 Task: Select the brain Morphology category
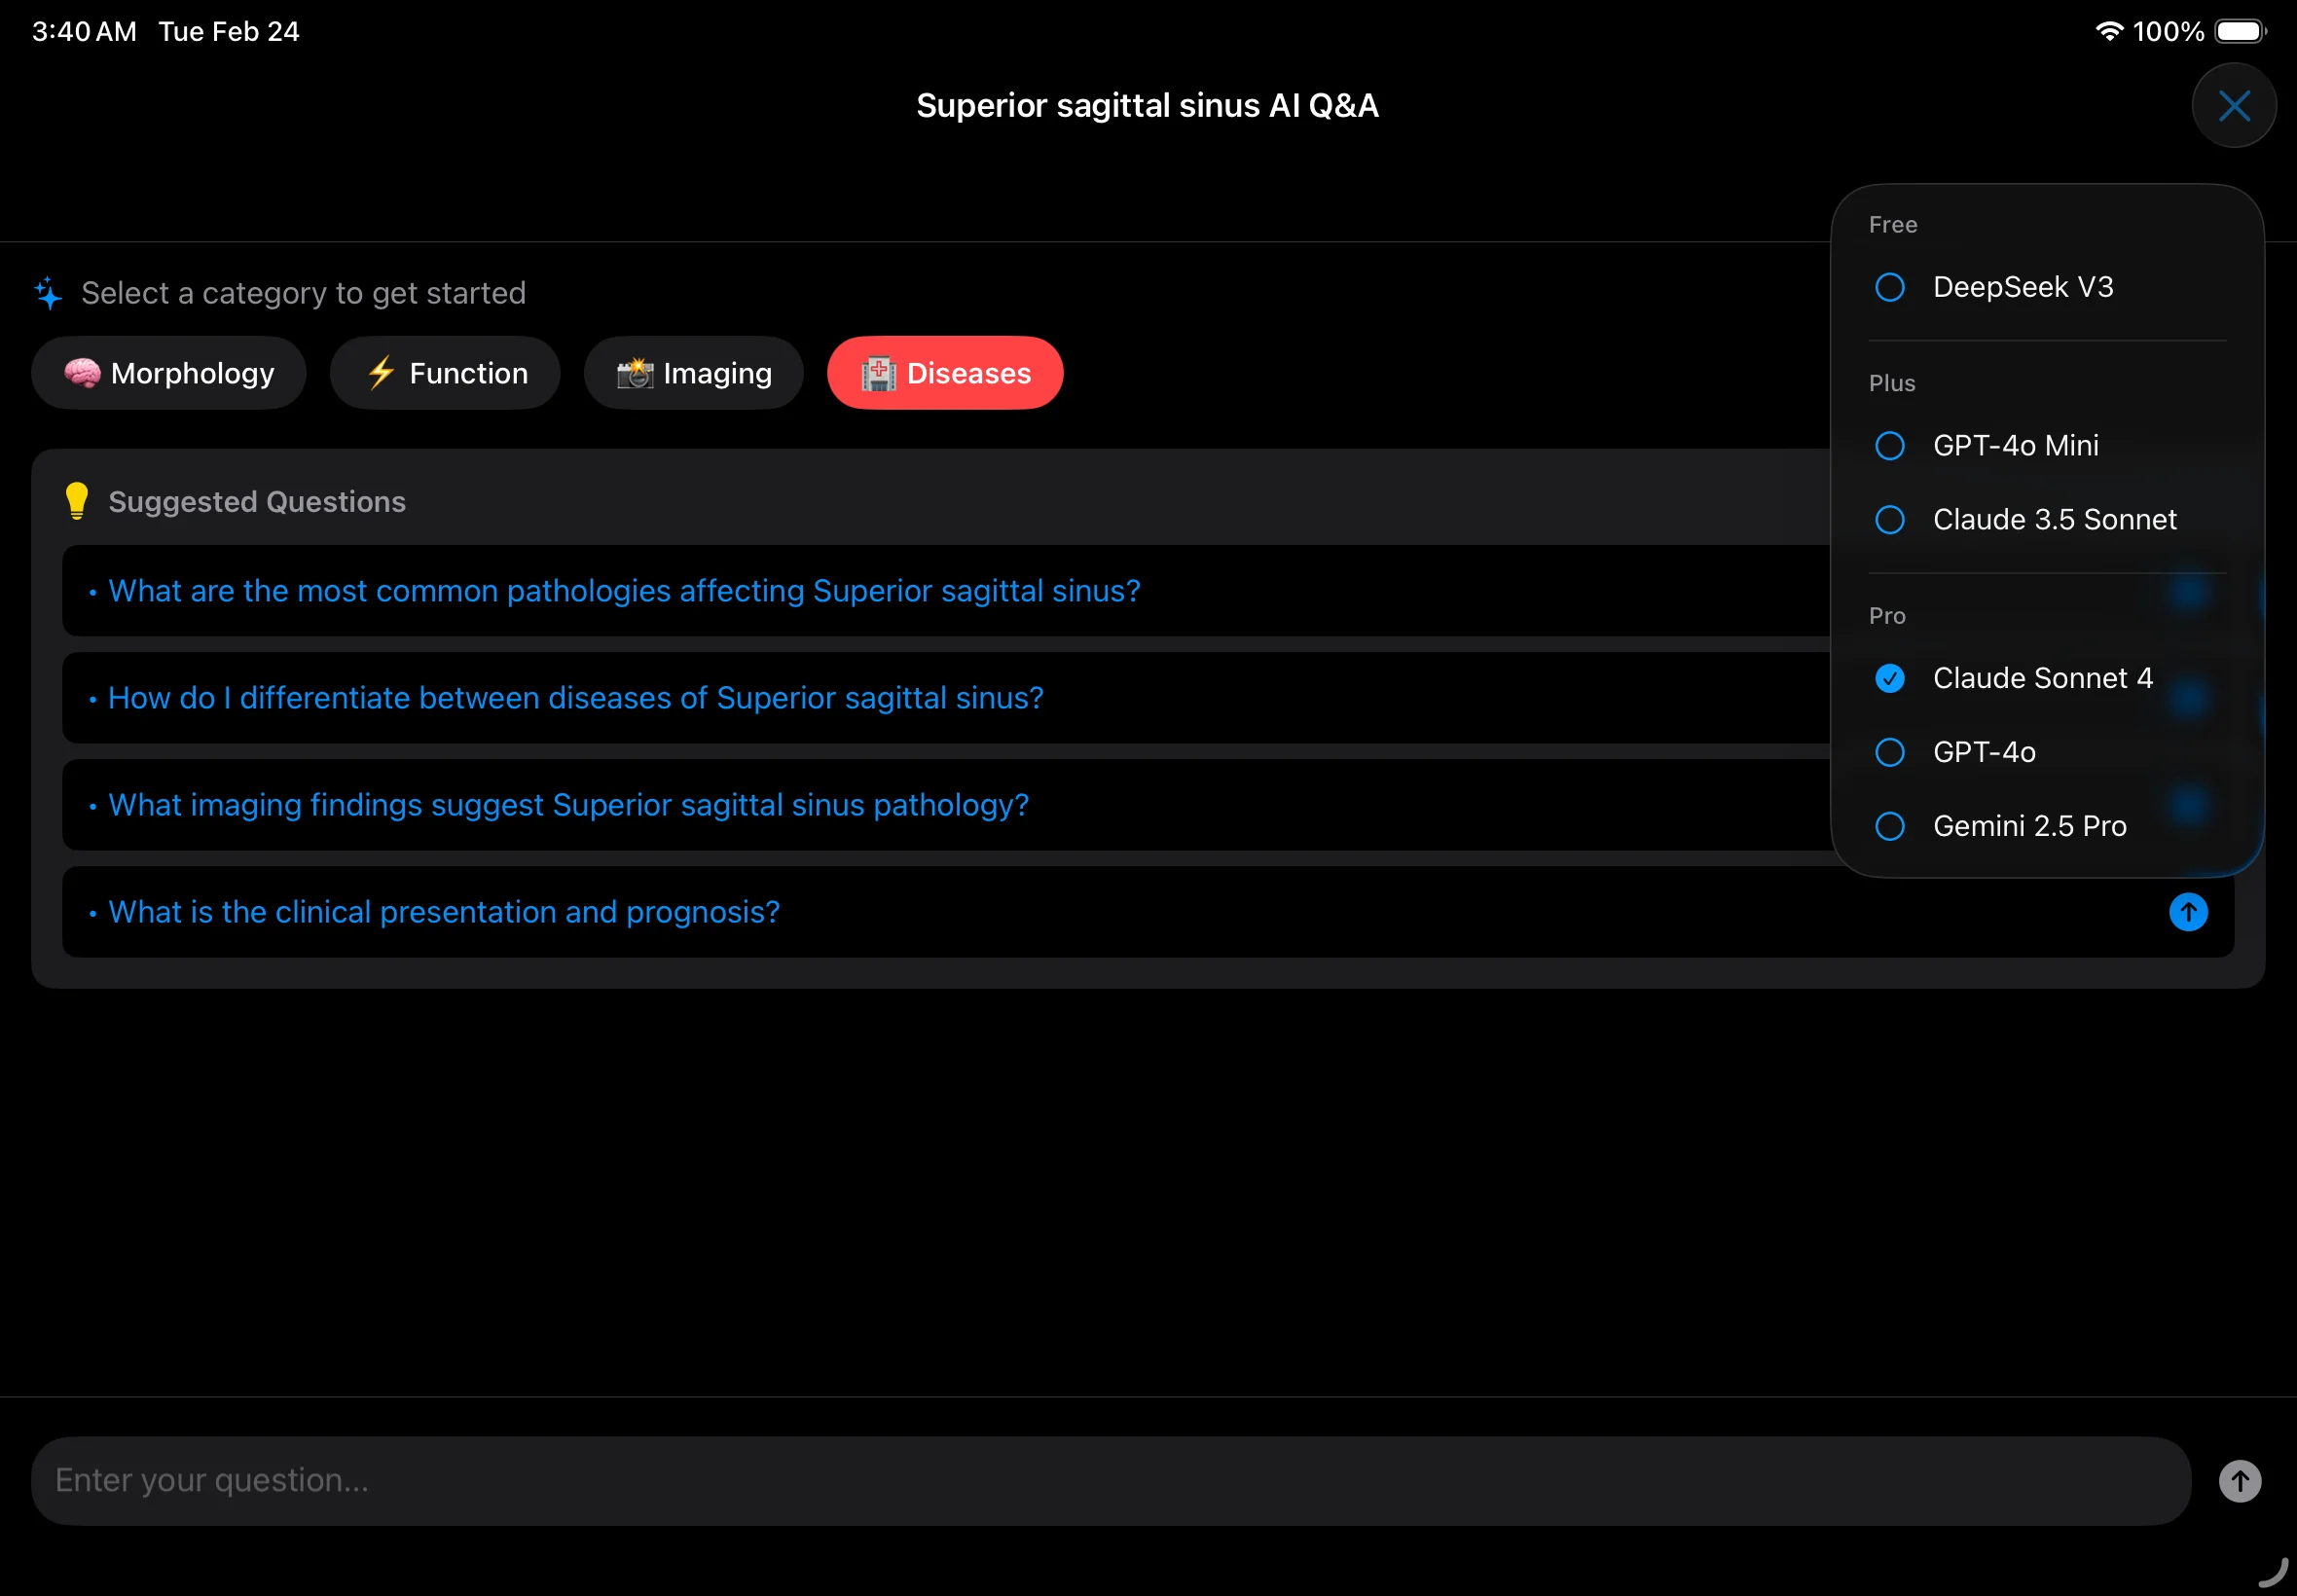point(168,373)
